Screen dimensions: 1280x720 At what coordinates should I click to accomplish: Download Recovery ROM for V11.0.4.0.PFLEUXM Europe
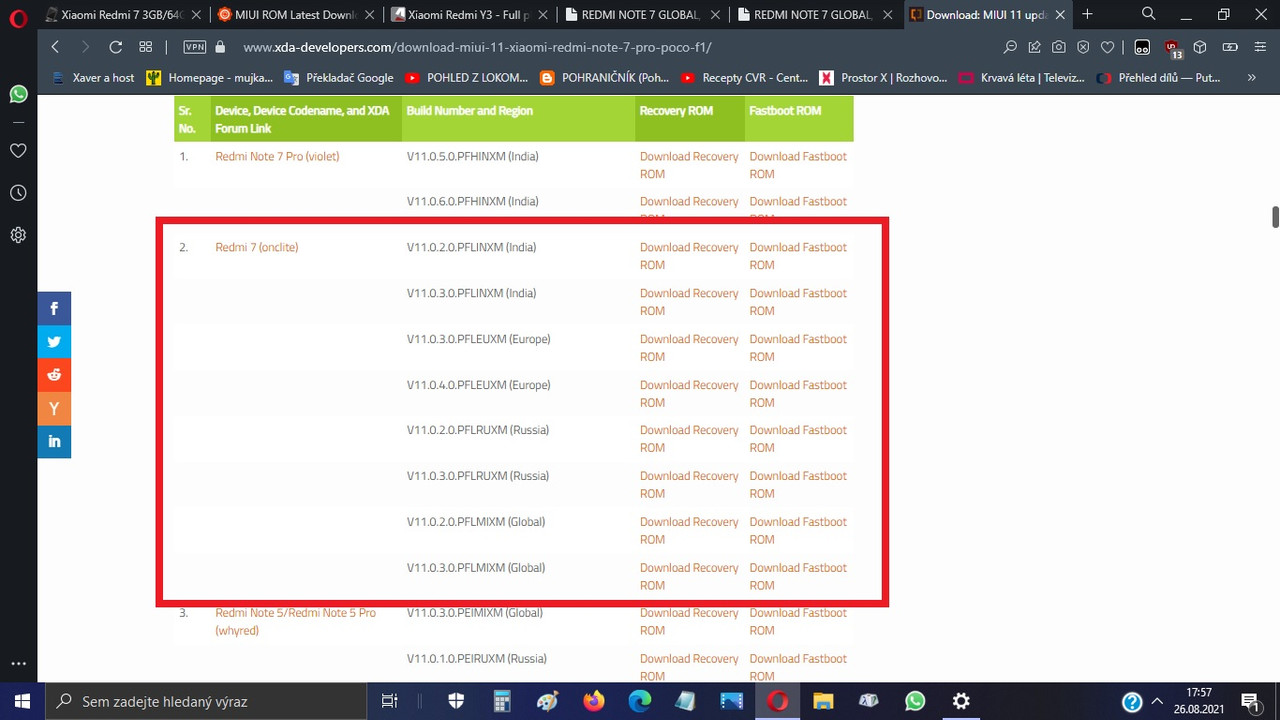(689, 393)
